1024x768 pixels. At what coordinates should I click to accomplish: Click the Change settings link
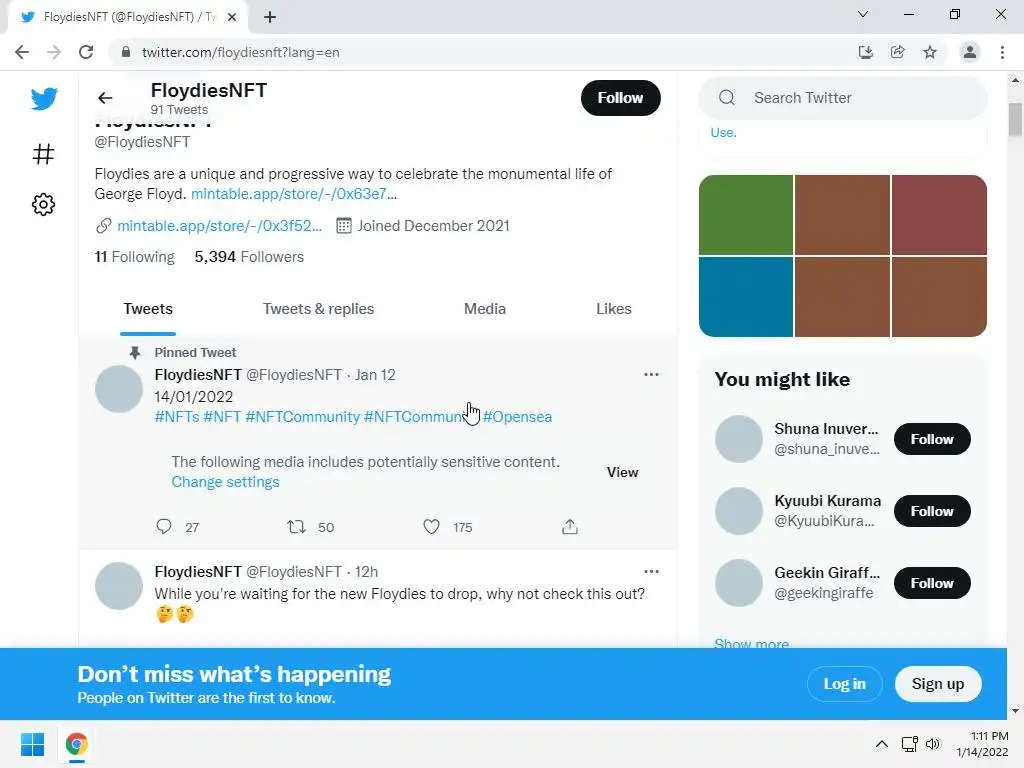pos(225,482)
